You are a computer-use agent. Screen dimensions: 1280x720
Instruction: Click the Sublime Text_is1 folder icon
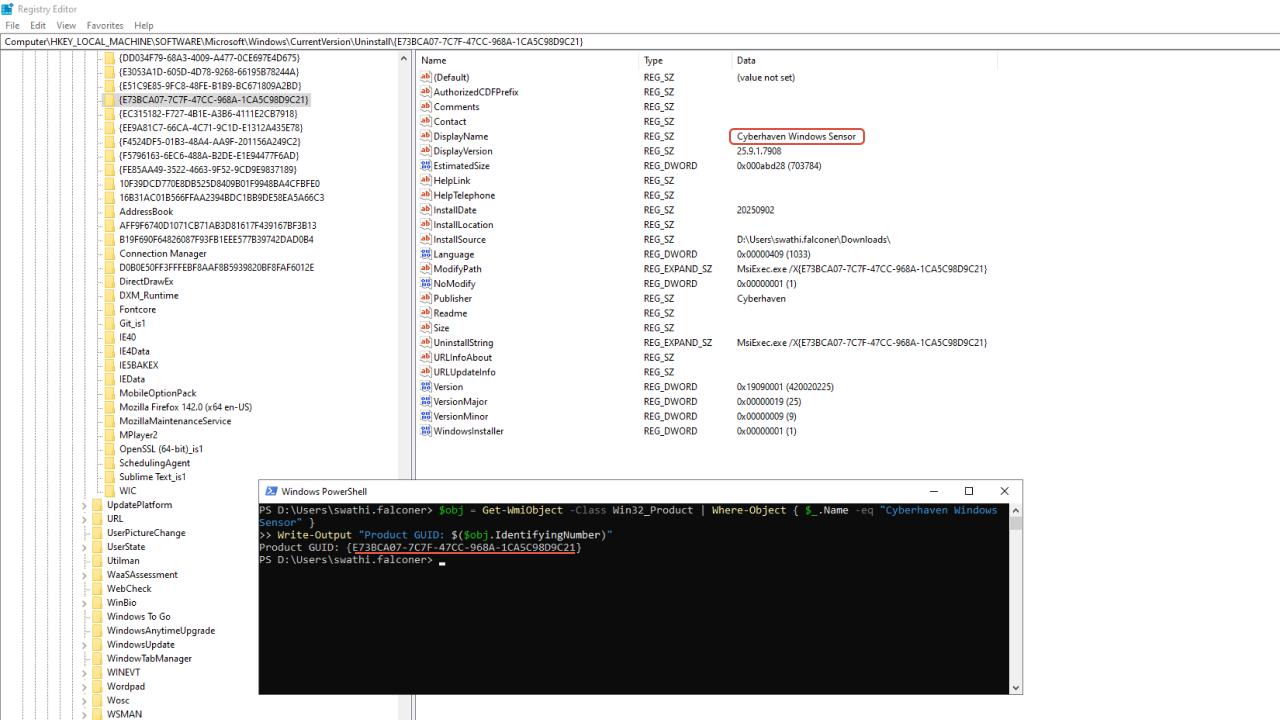click(110, 477)
